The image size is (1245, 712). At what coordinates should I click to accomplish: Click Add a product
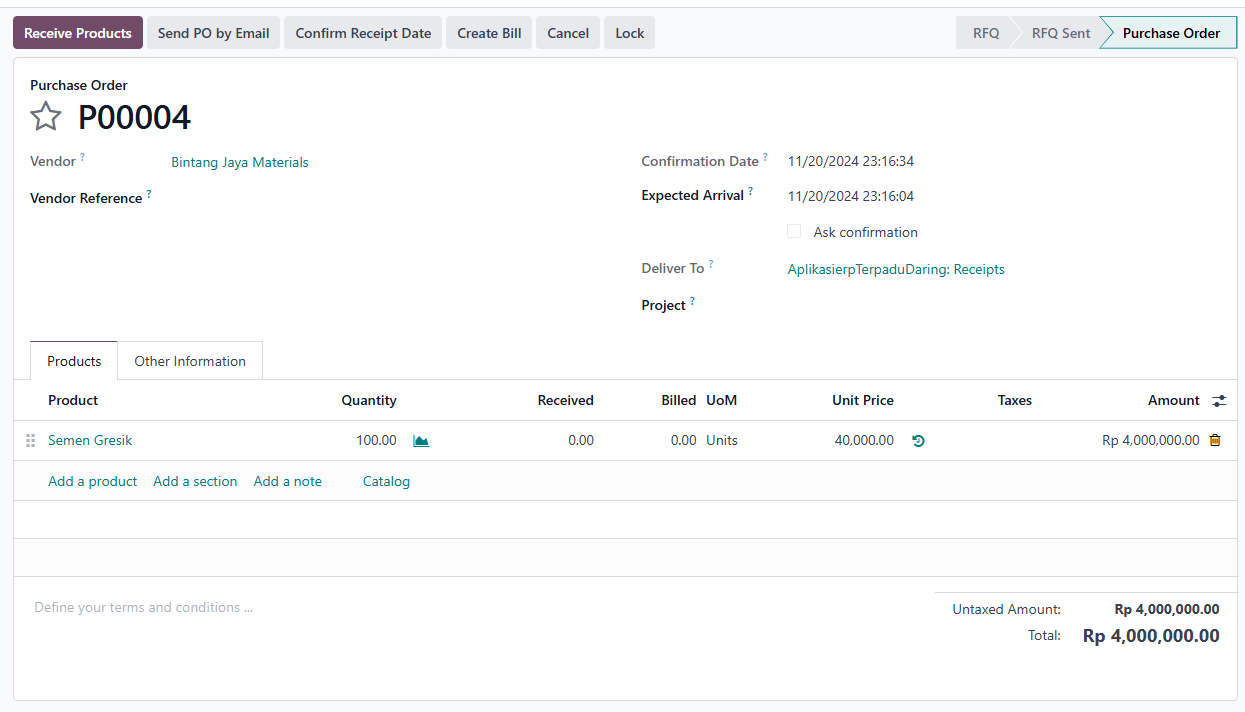click(93, 481)
